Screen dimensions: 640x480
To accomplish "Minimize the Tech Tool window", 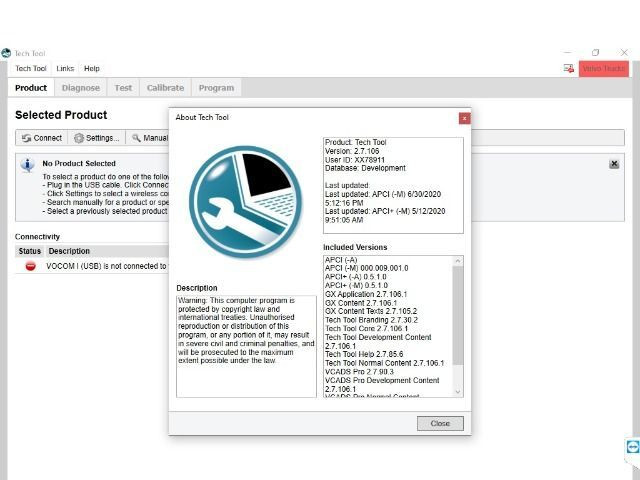I will point(567,53).
